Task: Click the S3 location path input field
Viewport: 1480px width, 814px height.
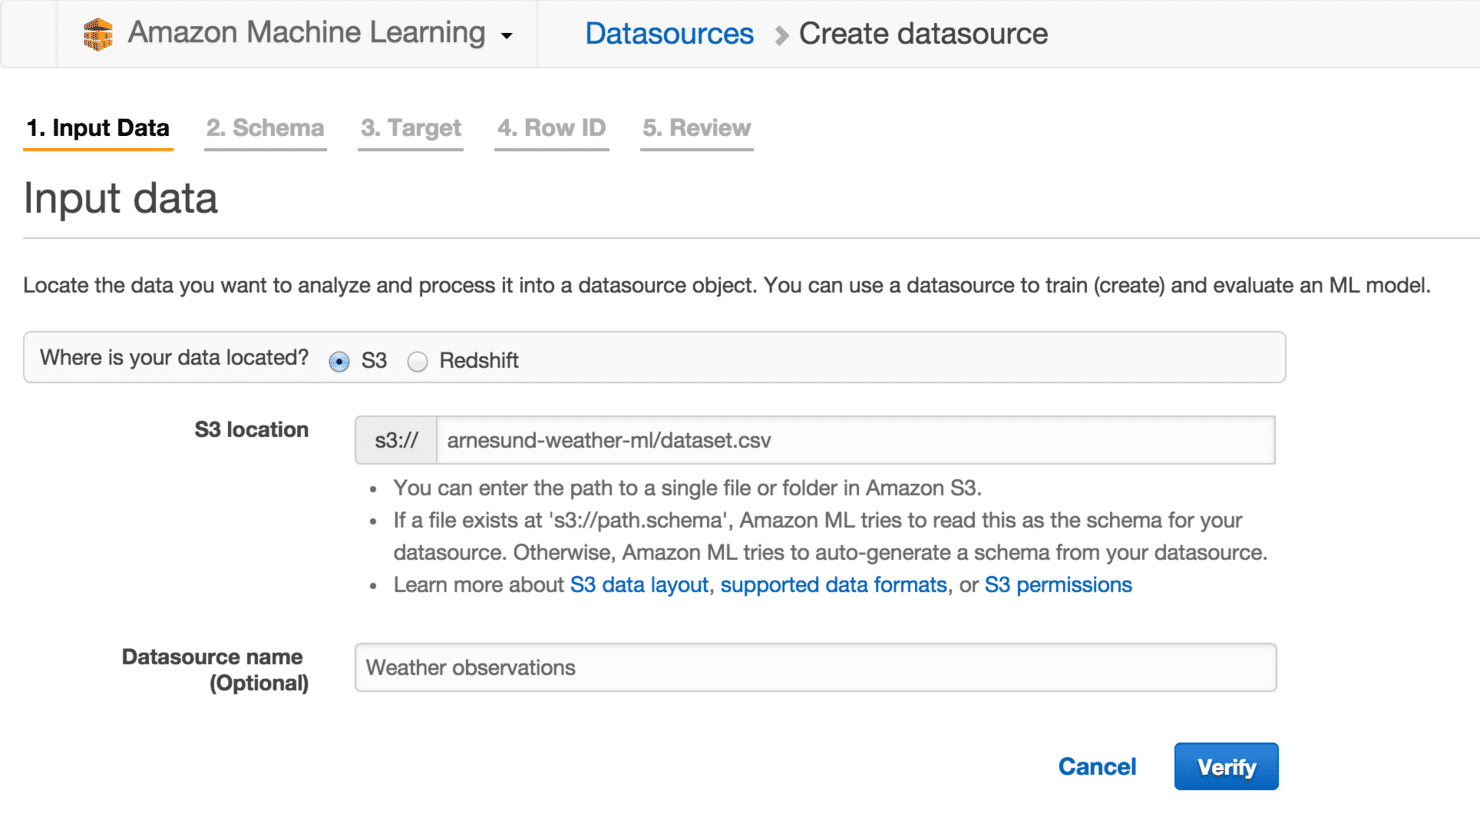Action: click(856, 440)
